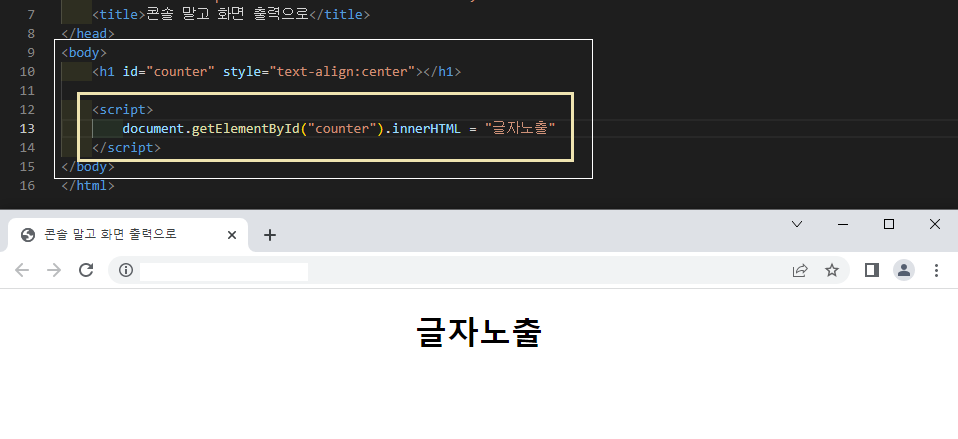Open Chrome profile avatar
The width and height of the screenshot is (958, 439).
[904, 270]
